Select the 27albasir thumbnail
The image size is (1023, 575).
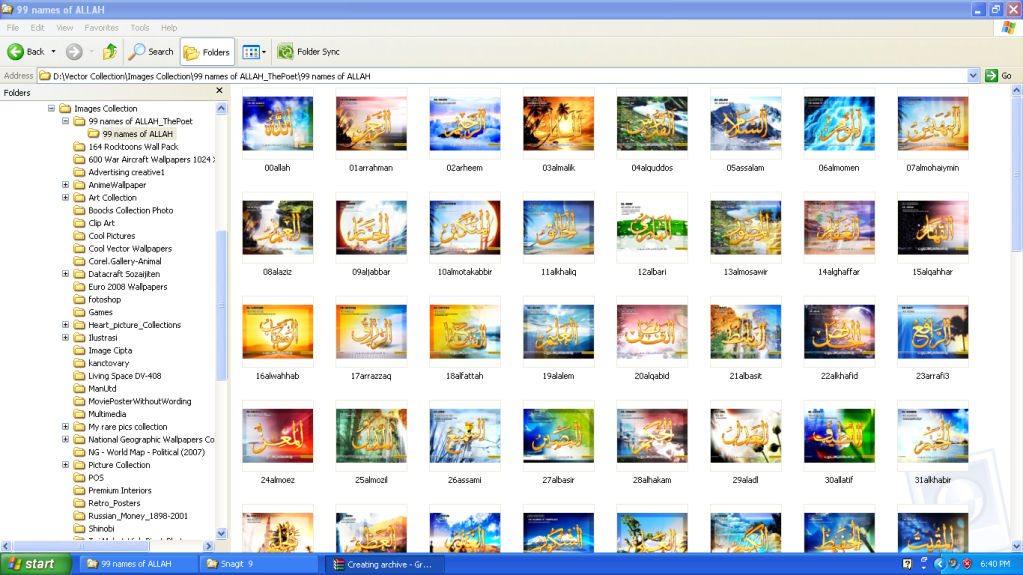coord(558,435)
